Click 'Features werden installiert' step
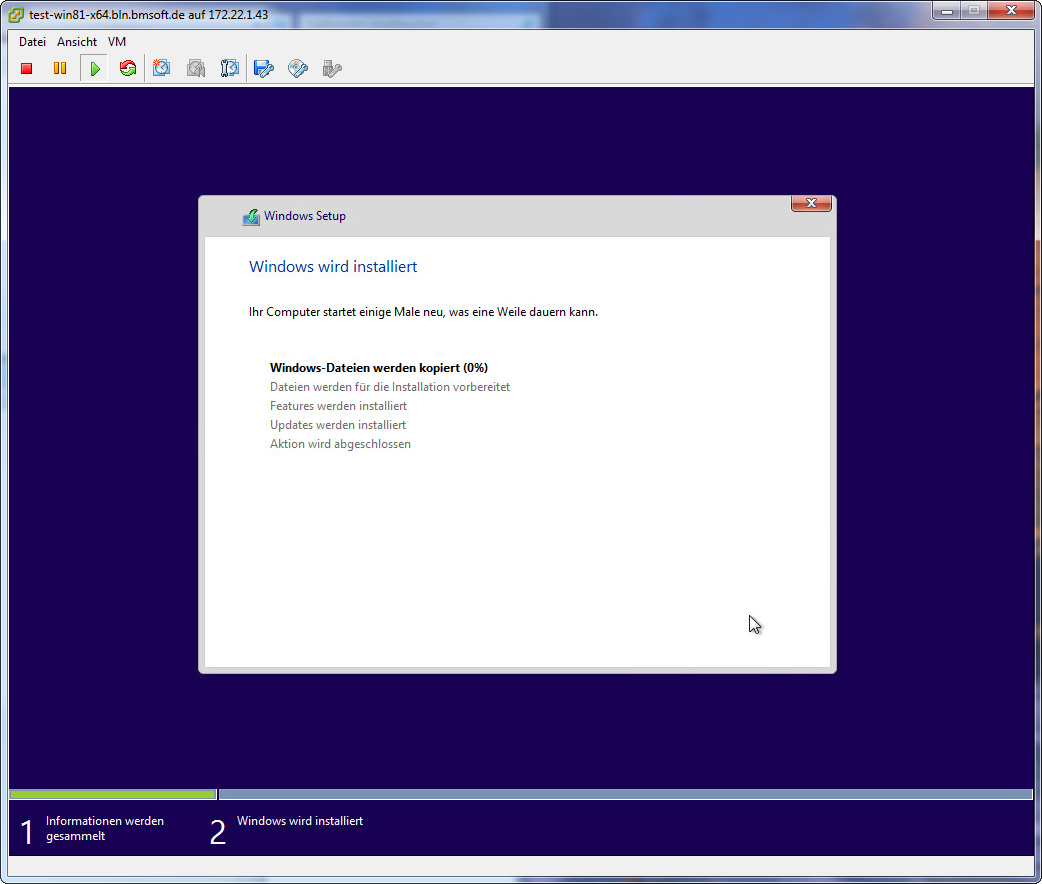Screen dimensions: 1042x884 click(x=338, y=406)
